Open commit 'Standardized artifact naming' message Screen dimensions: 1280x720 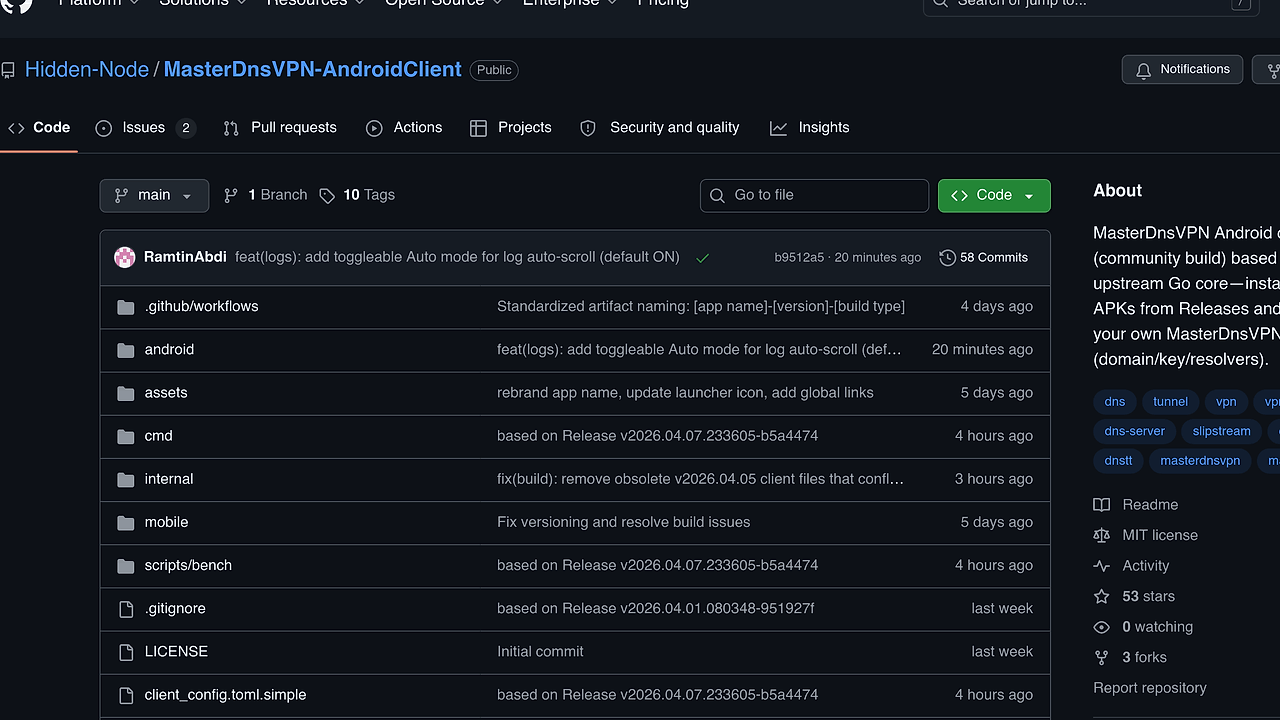pyautogui.click(x=701, y=306)
